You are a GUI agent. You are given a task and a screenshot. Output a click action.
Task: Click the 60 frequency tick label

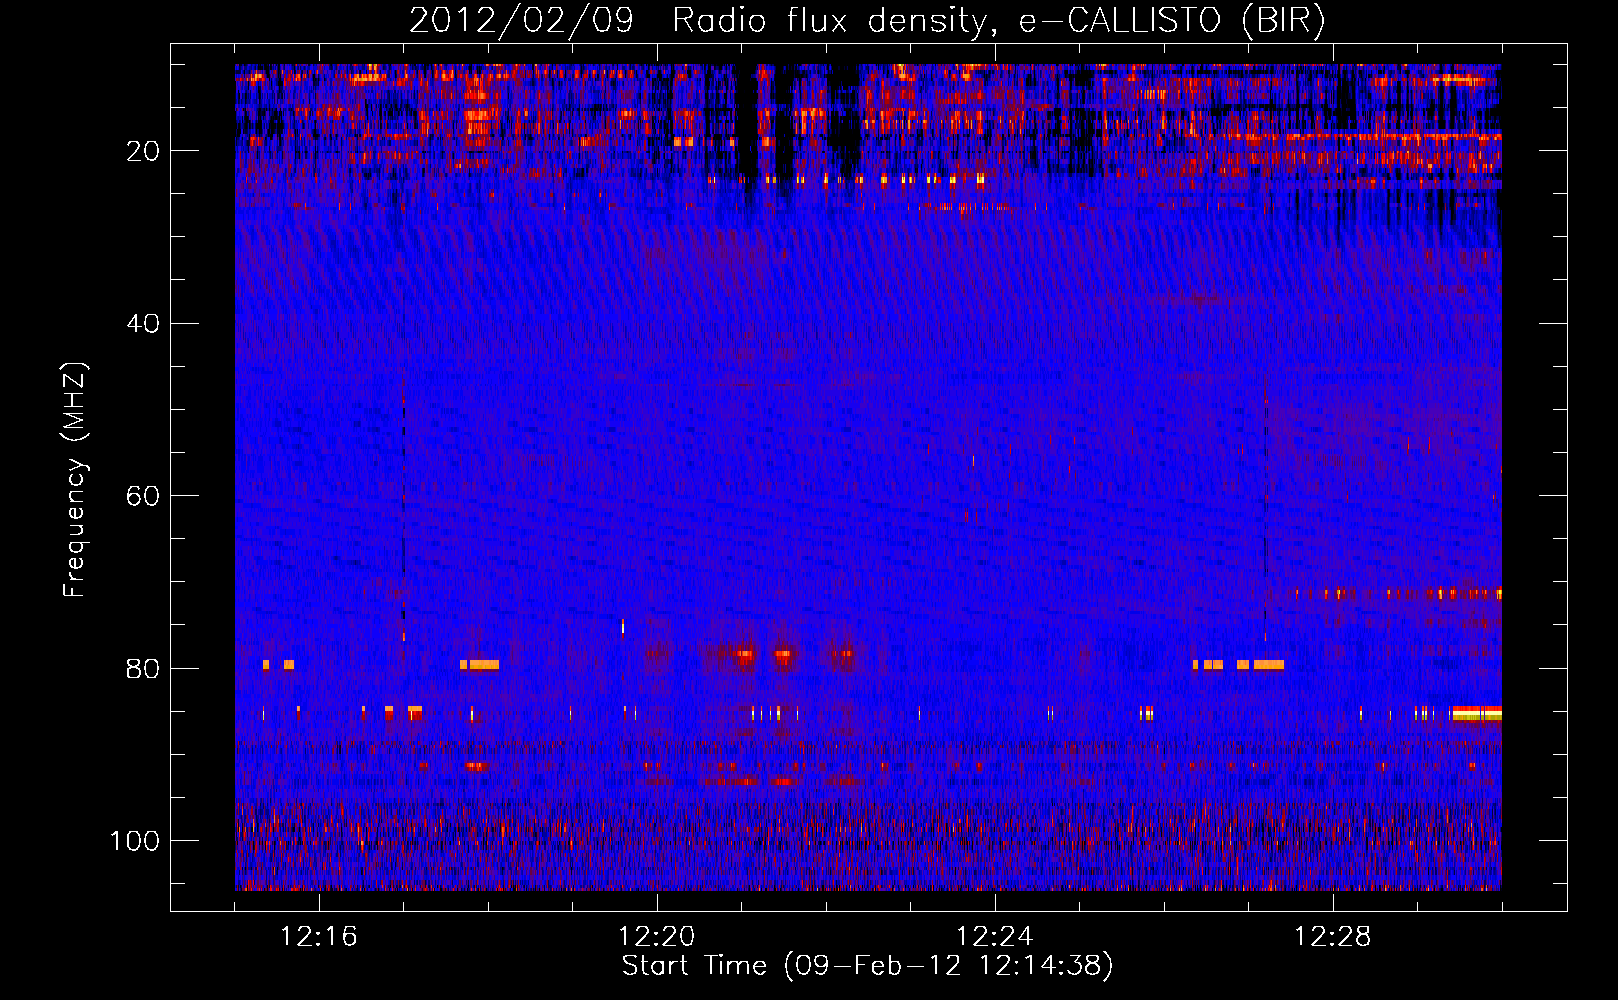[143, 496]
